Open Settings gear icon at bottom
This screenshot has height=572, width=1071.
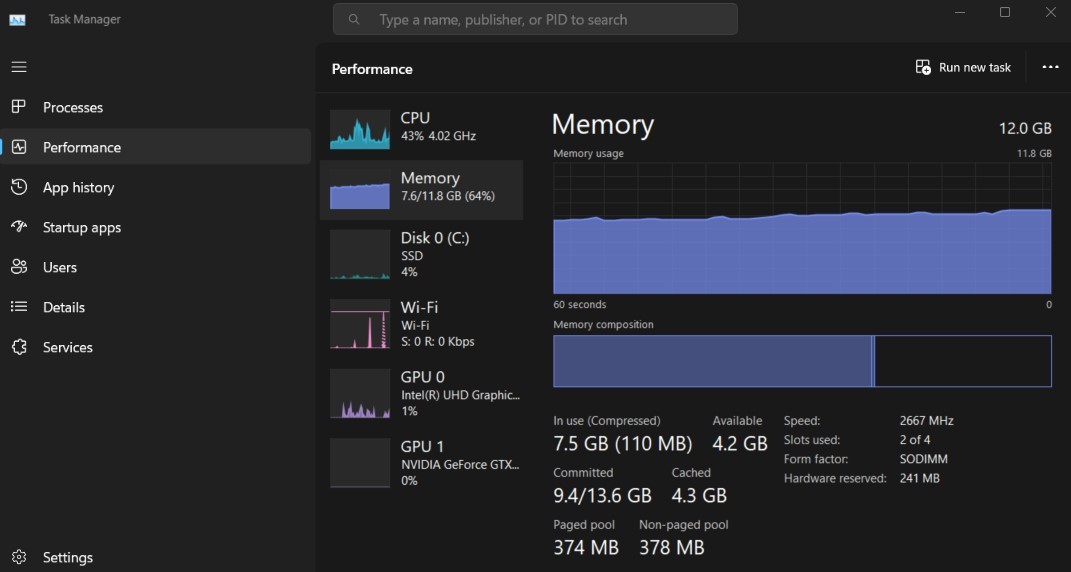click(x=19, y=557)
